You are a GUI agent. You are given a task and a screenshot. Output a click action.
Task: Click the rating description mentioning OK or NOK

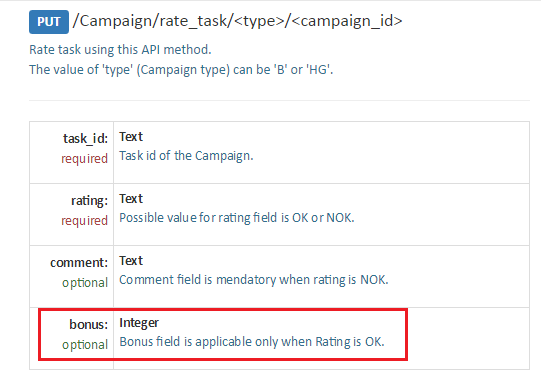237,218
